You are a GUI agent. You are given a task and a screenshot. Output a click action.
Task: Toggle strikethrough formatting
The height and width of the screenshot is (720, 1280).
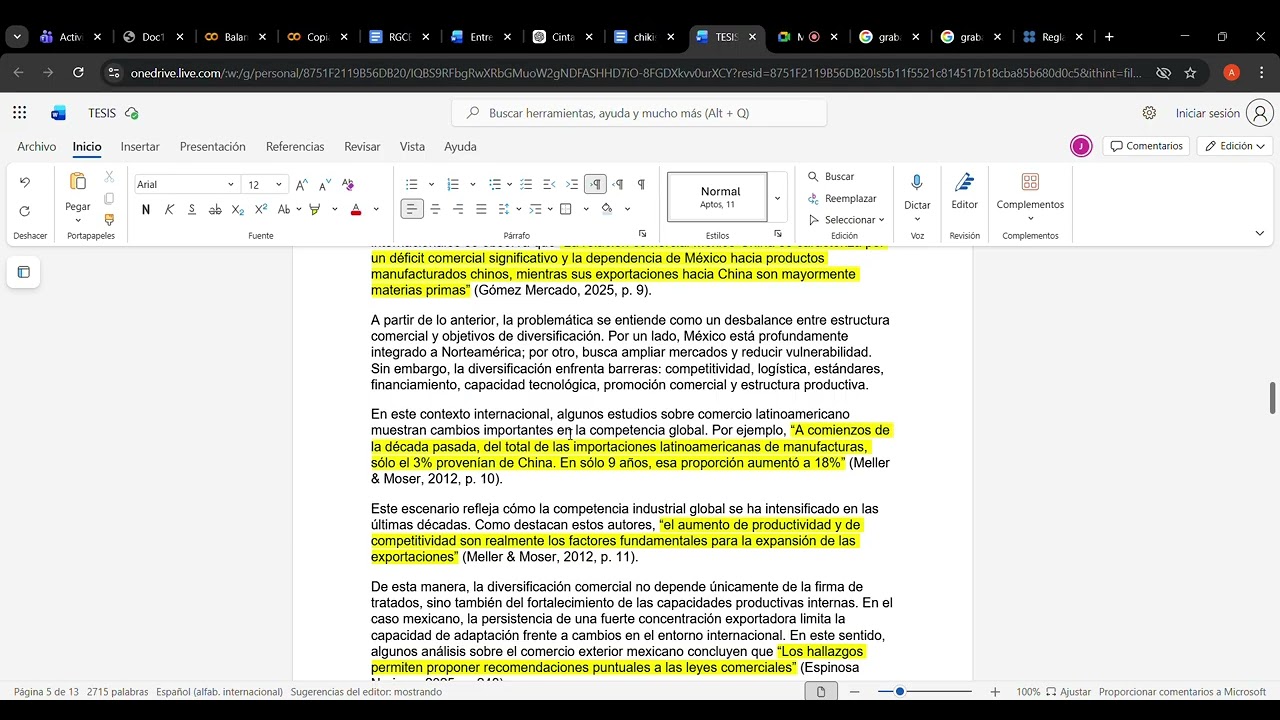coord(215,209)
